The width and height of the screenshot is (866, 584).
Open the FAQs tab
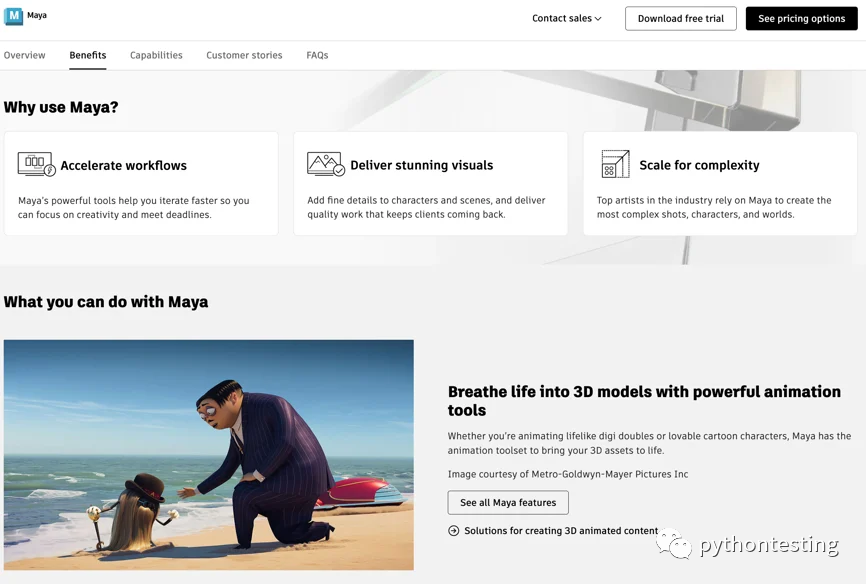317,55
